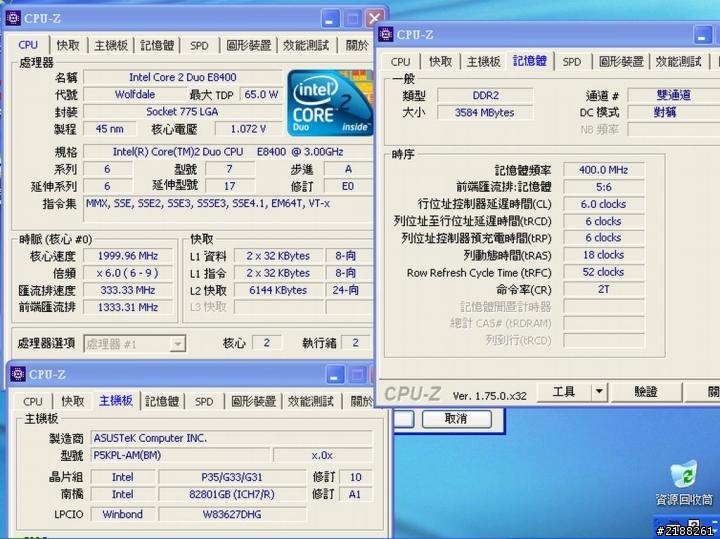Screen dimensions: 720x539
Task: Minimize the bottom CPU-Z mainboard window
Action: click(334, 375)
